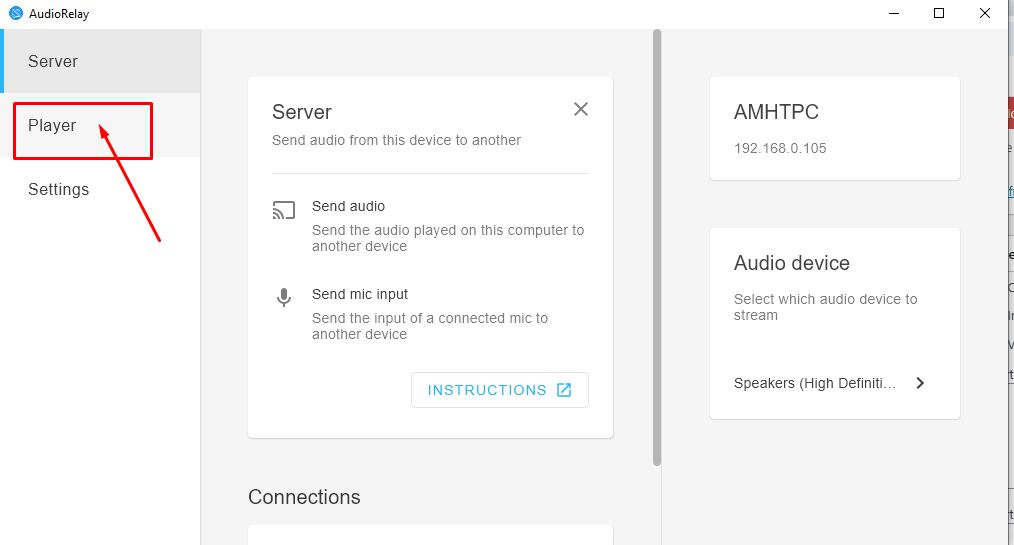Expand the Speakers chevron arrow
Viewport: 1014px width, 545px height.
click(x=920, y=383)
